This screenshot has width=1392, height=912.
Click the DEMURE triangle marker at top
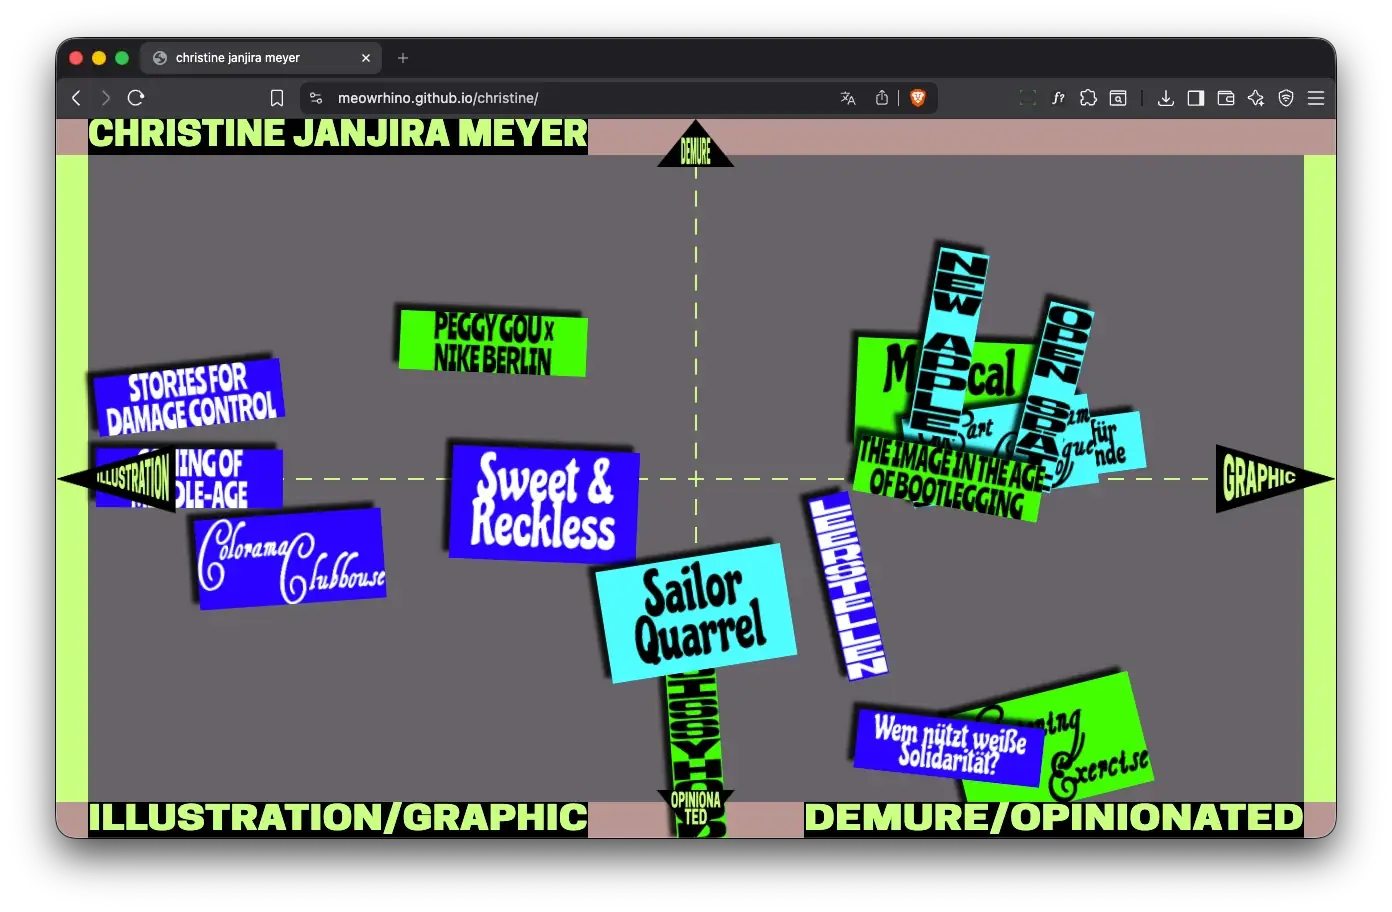(x=696, y=145)
